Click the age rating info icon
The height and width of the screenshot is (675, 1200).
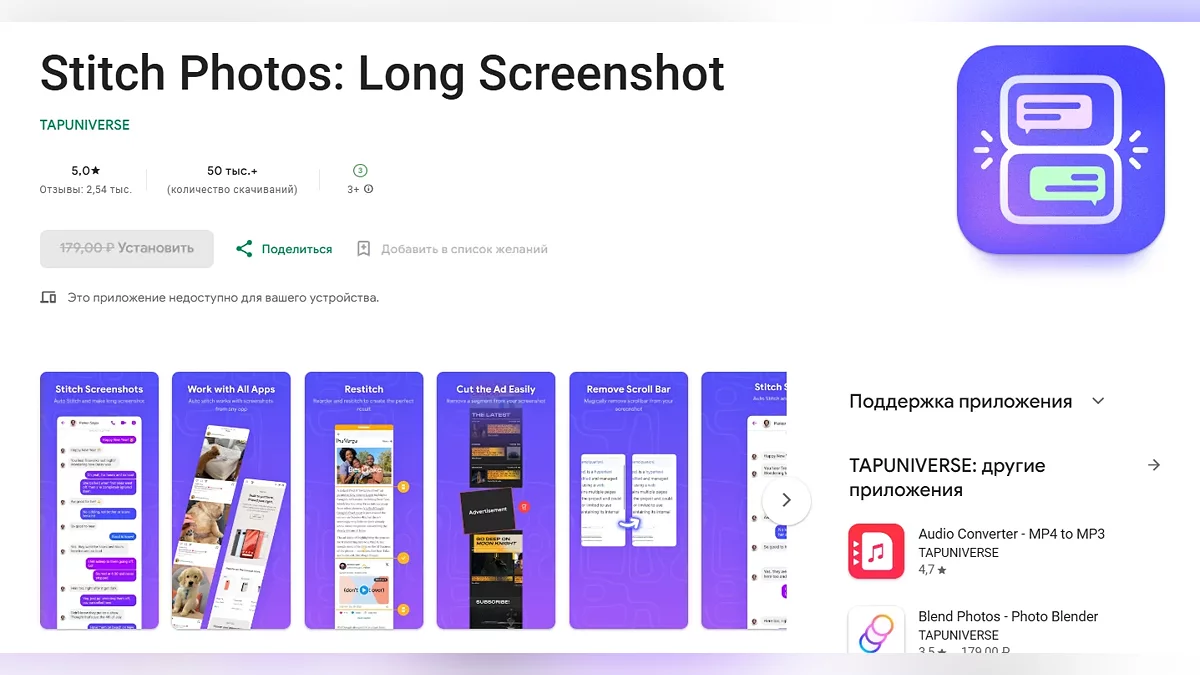[x=369, y=189]
